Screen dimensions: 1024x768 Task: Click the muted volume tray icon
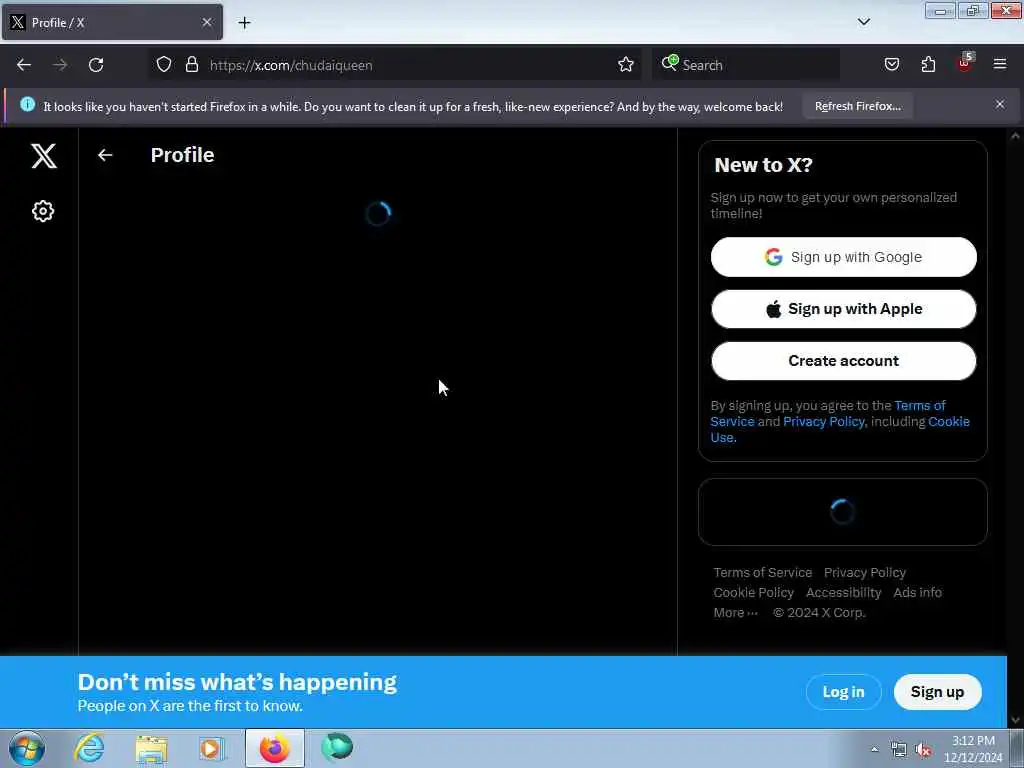923,750
